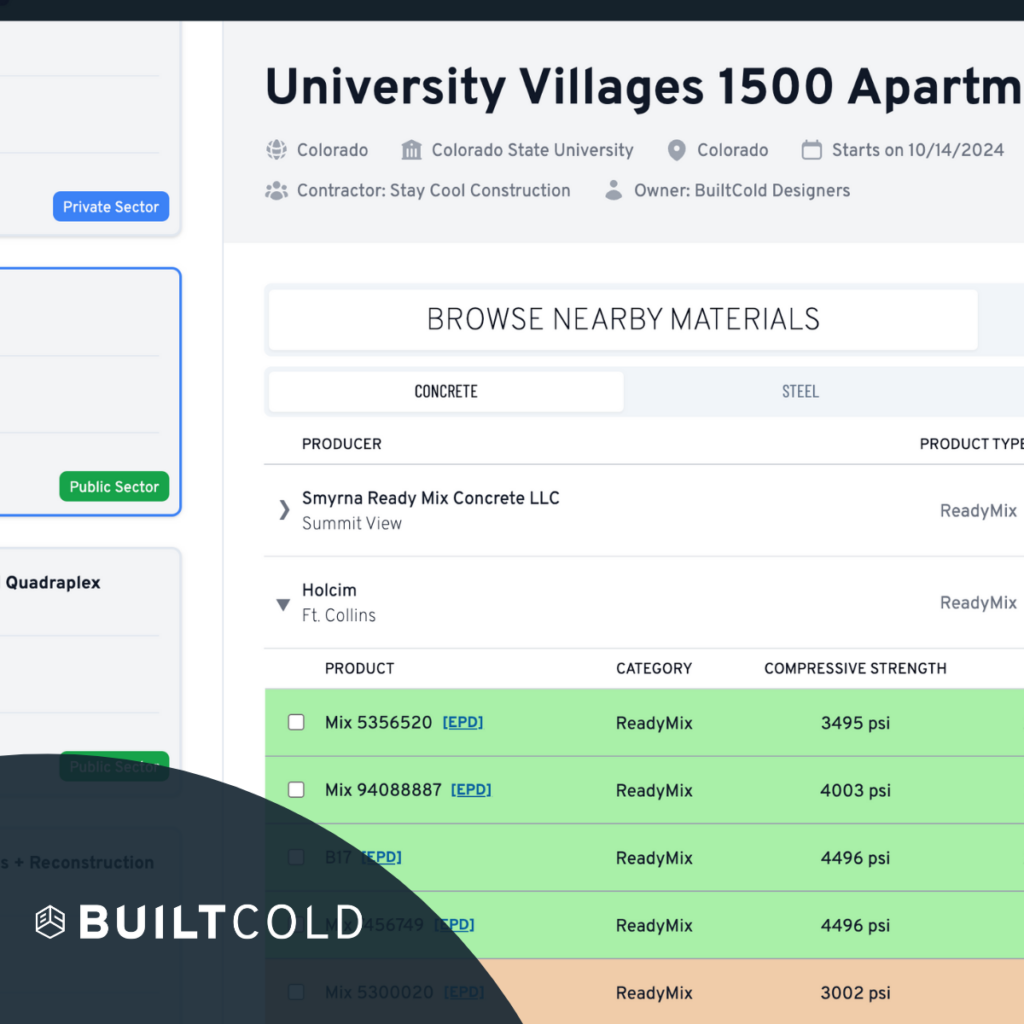The image size is (1024, 1024).
Task: Click the 4003 psi strength value
Action: click(856, 790)
